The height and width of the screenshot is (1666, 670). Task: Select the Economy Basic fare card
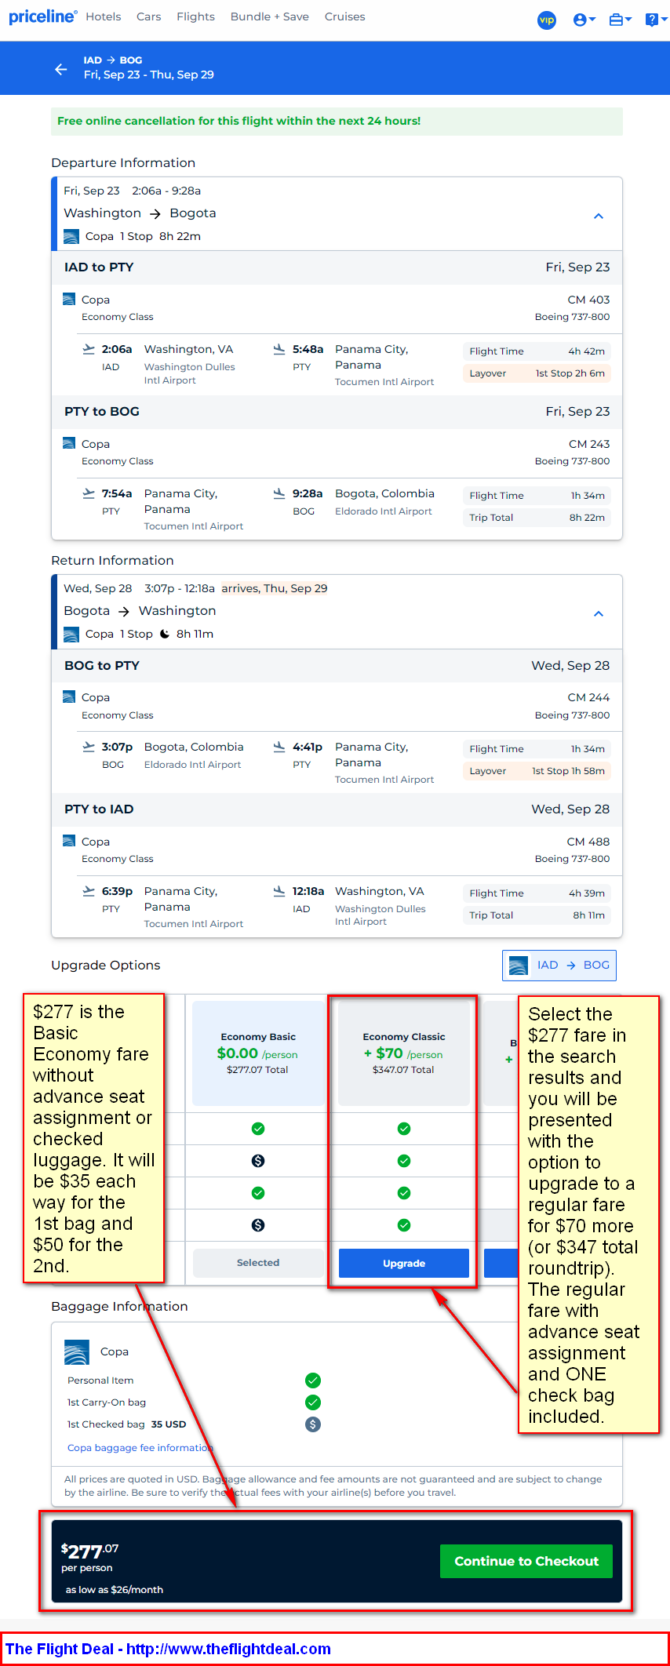[258, 1055]
